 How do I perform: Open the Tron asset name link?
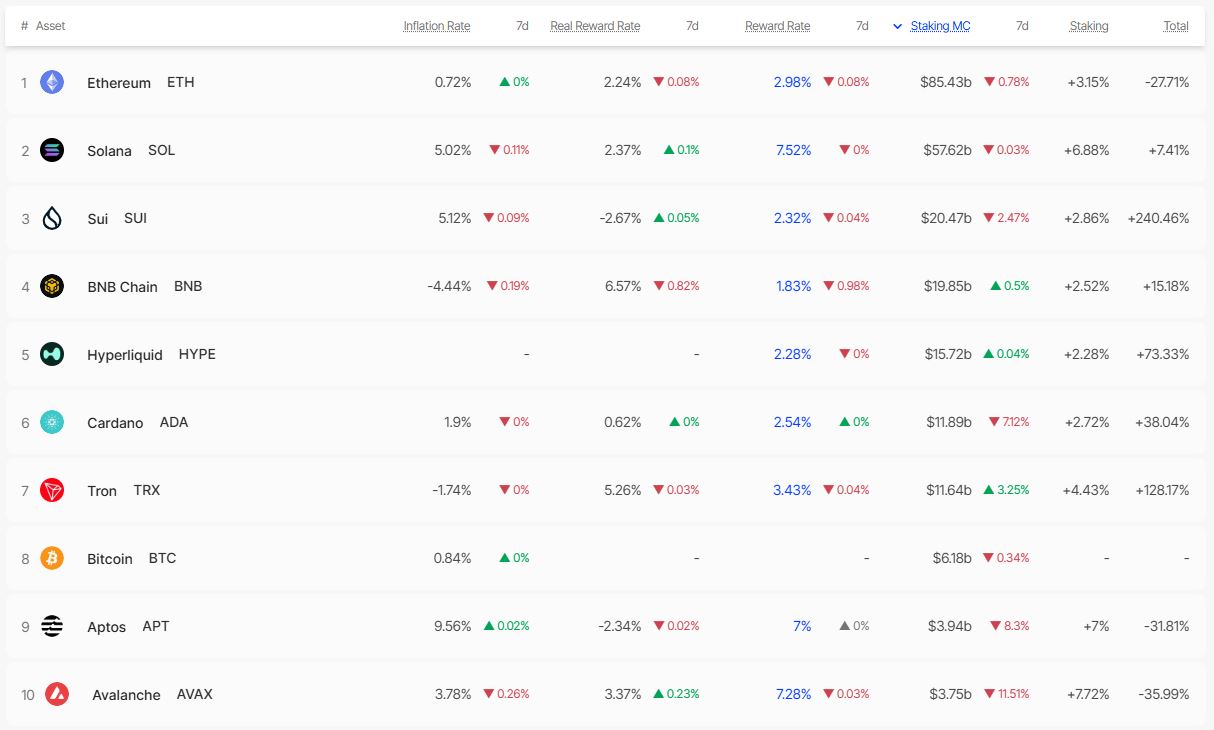tap(102, 491)
